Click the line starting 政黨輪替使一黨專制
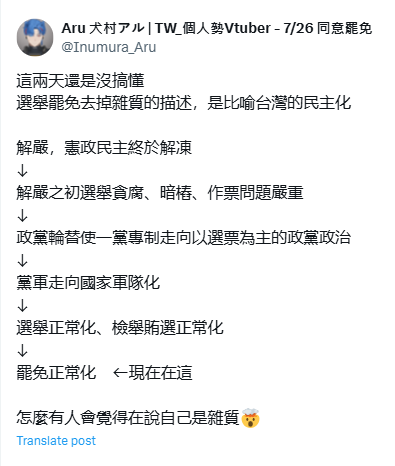This screenshot has width=395, height=466. pos(184,238)
